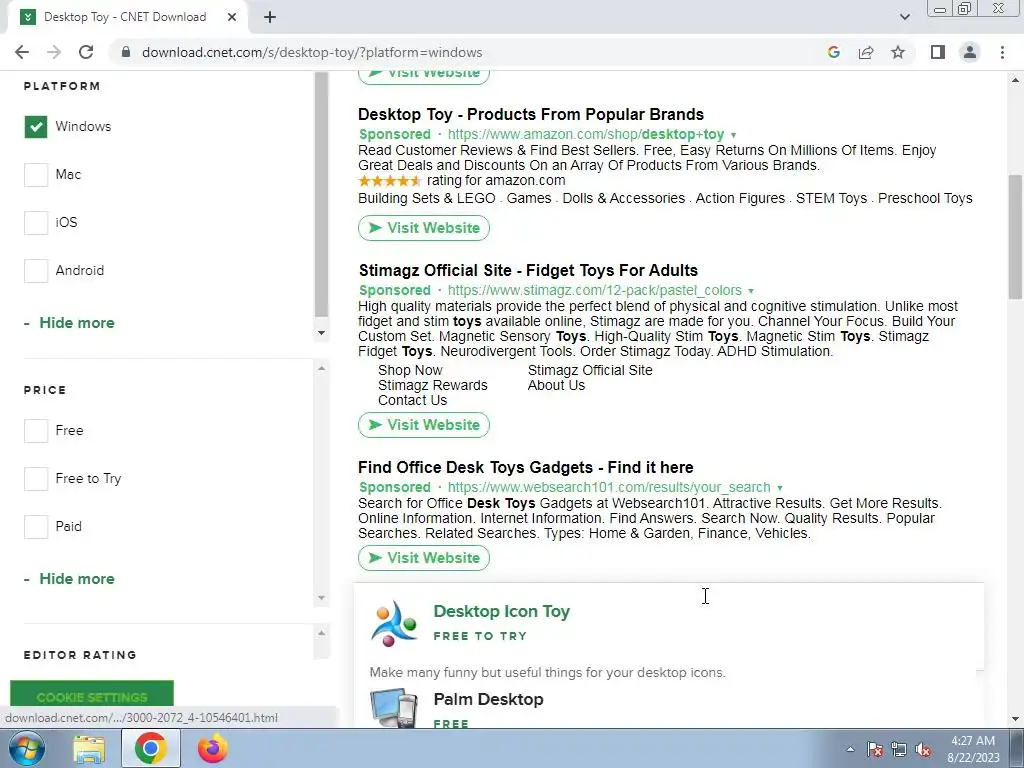The height and width of the screenshot is (768, 1024).
Task: Click the platform panel scroll-down arrow
Action: click(321, 333)
